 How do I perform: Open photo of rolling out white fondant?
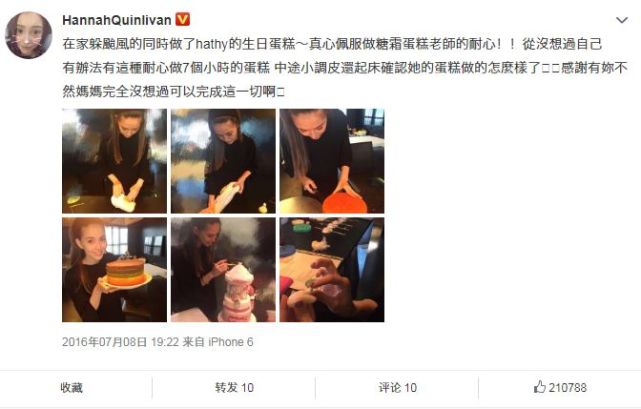[223, 161]
